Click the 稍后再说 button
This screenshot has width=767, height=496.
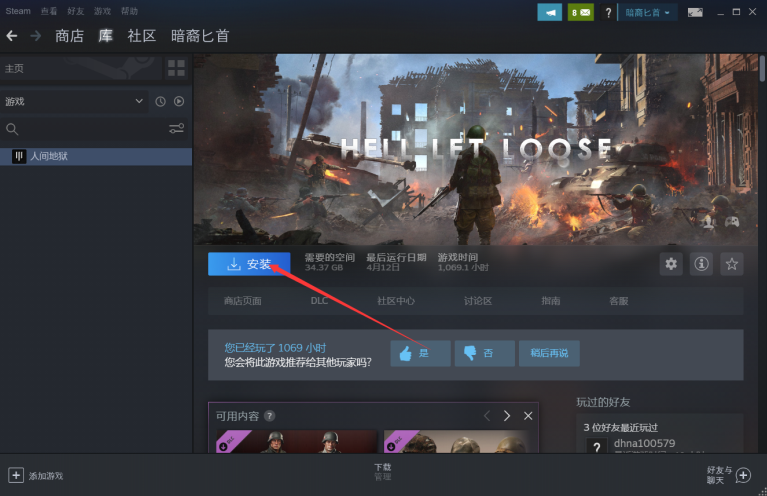549,353
